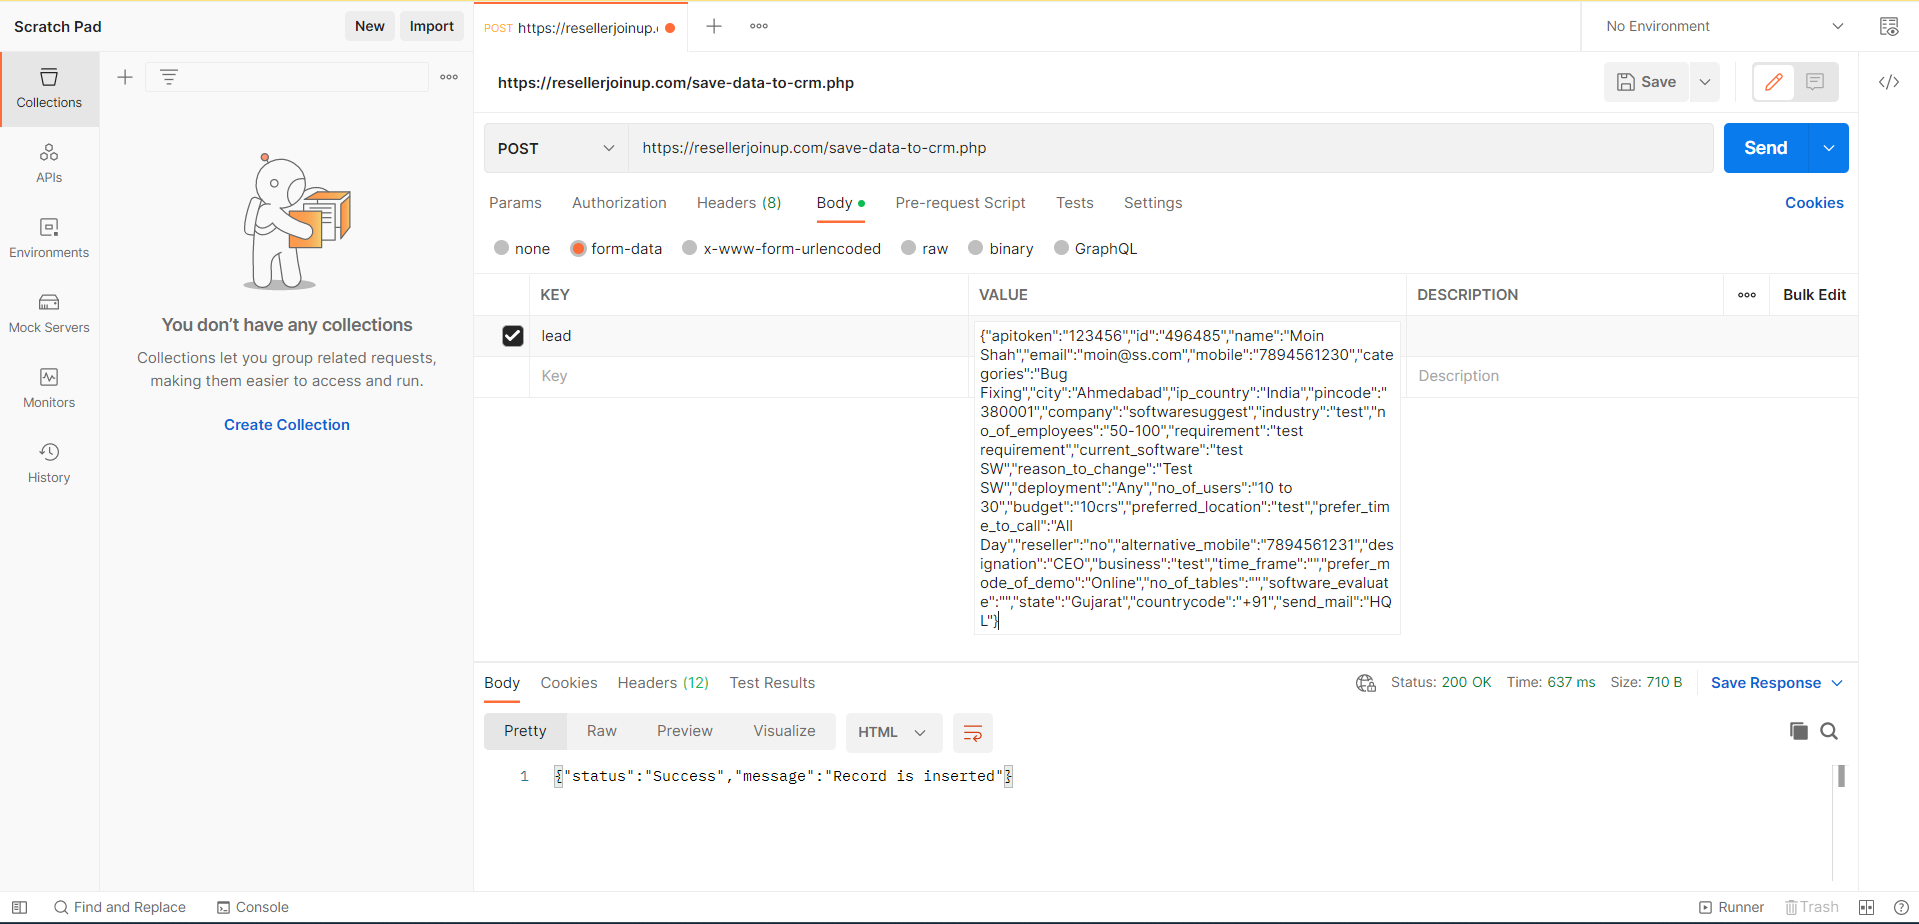
Task: Open the History sidebar section
Action: click(49, 464)
